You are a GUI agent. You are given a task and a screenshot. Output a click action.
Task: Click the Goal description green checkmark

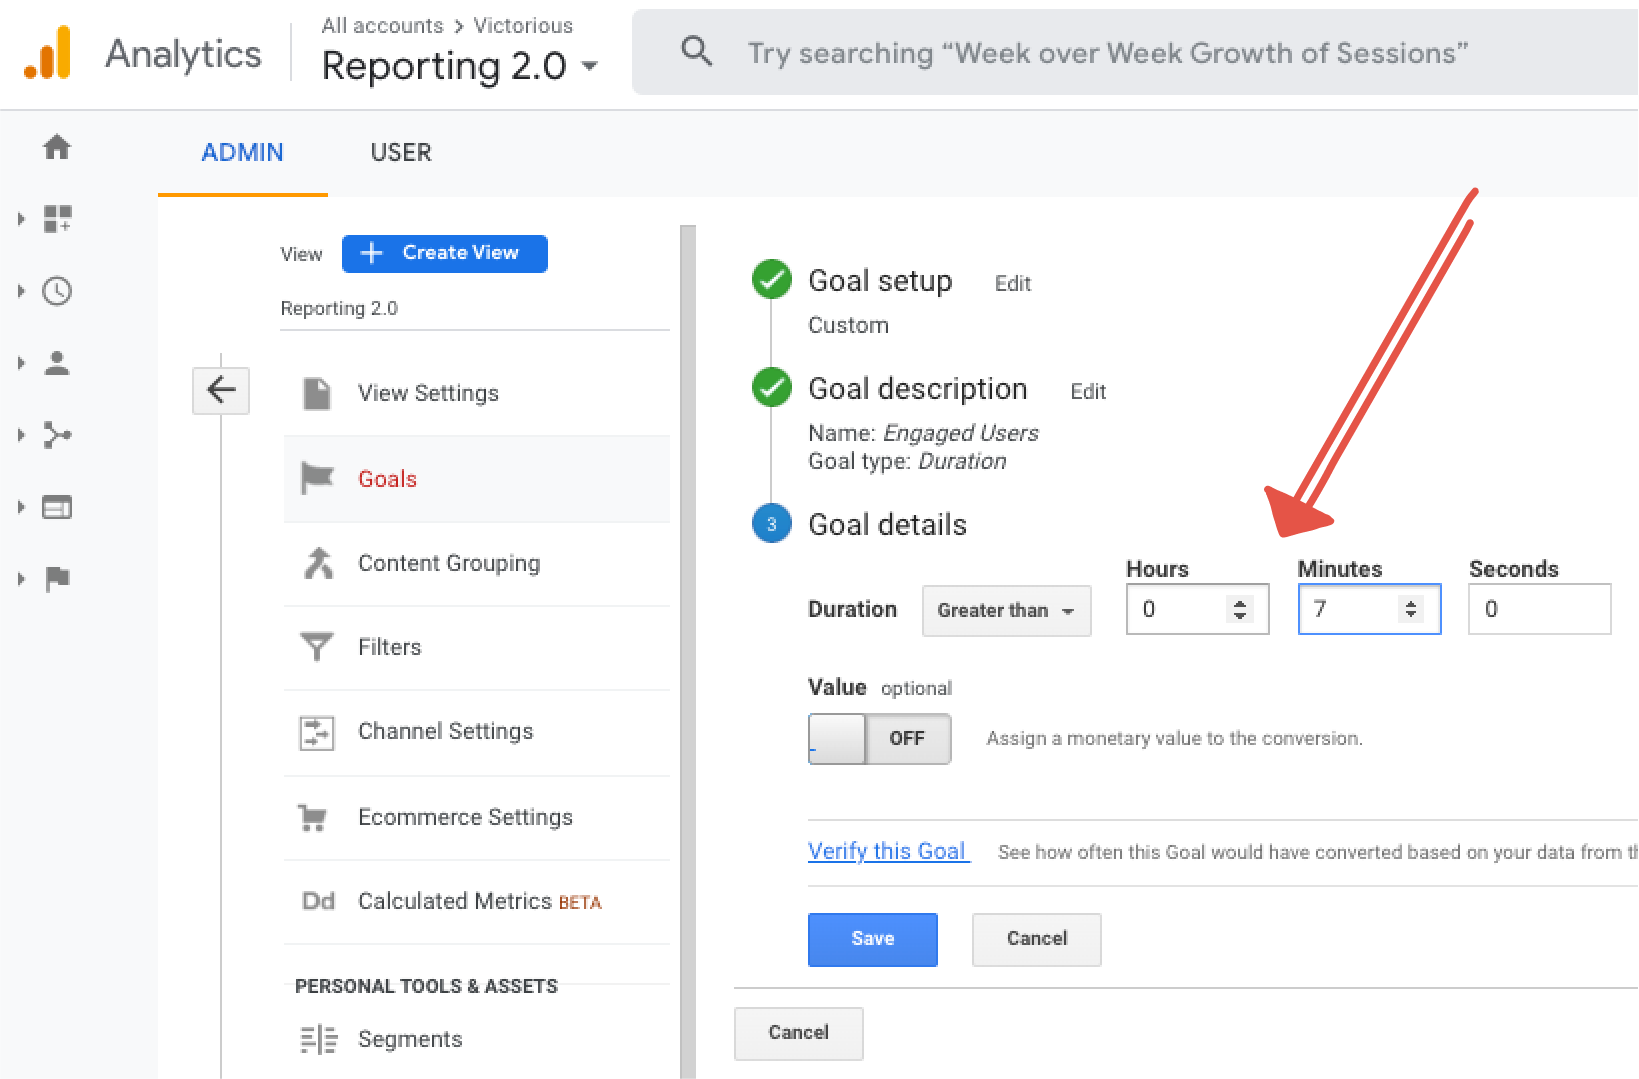tap(772, 388)
